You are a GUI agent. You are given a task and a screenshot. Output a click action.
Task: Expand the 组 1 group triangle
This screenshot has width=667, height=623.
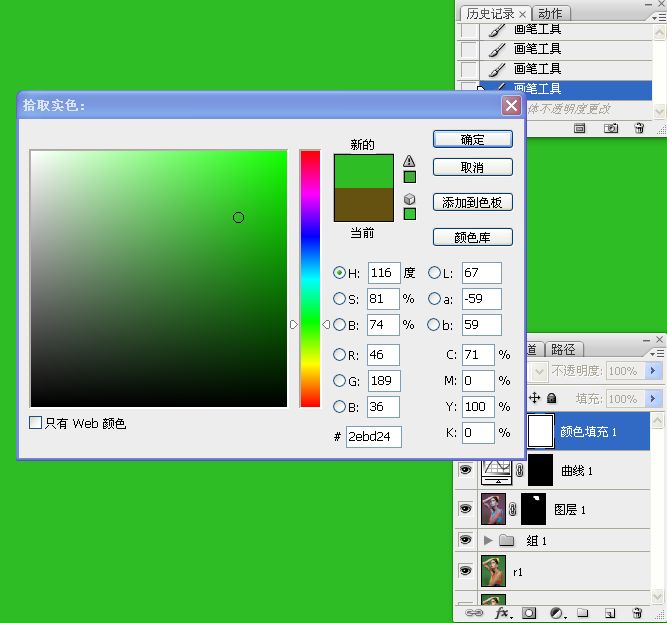tap(488, 541)
